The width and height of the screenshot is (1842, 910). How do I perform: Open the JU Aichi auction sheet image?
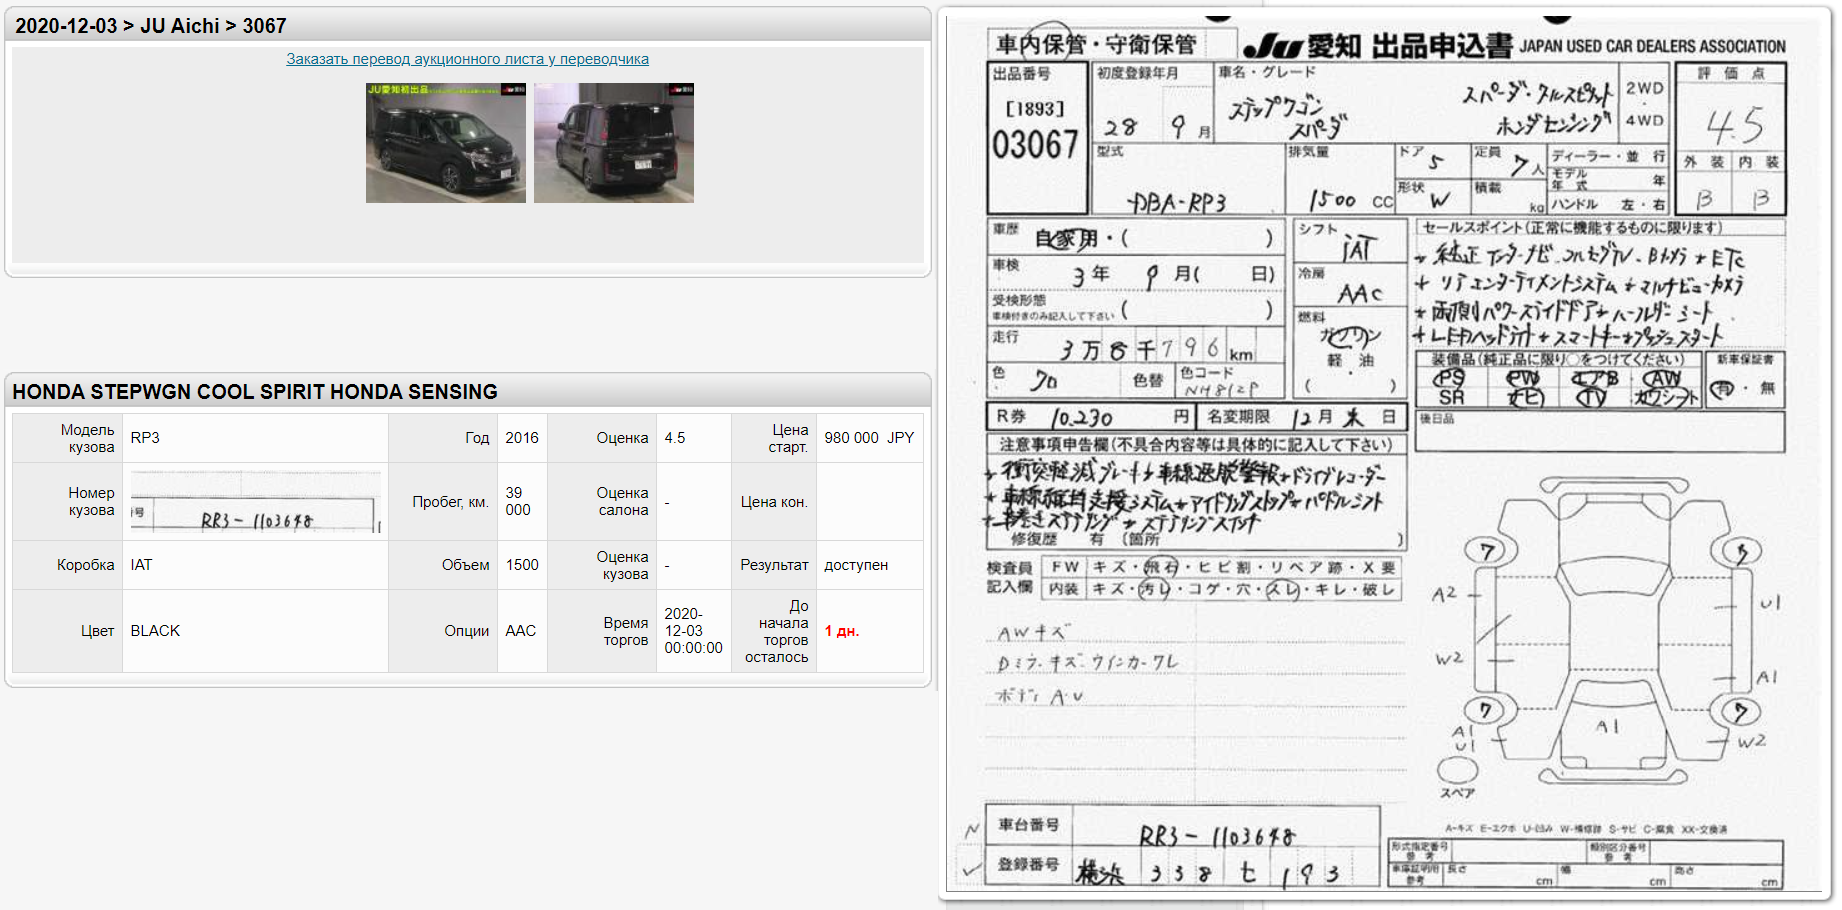point(1386,454)
